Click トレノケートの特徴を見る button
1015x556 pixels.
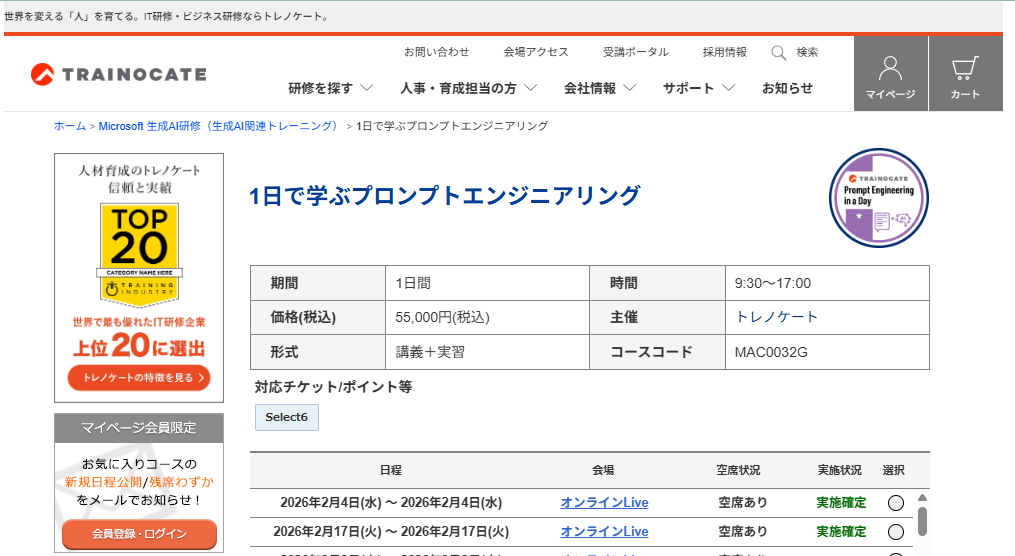[139, 377]
